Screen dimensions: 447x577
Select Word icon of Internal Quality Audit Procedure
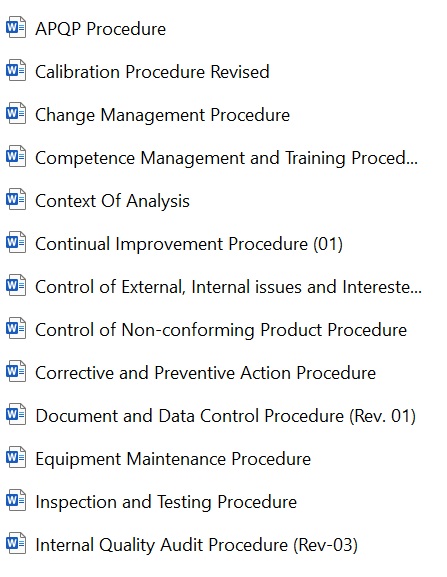click(x=16, y=543)
